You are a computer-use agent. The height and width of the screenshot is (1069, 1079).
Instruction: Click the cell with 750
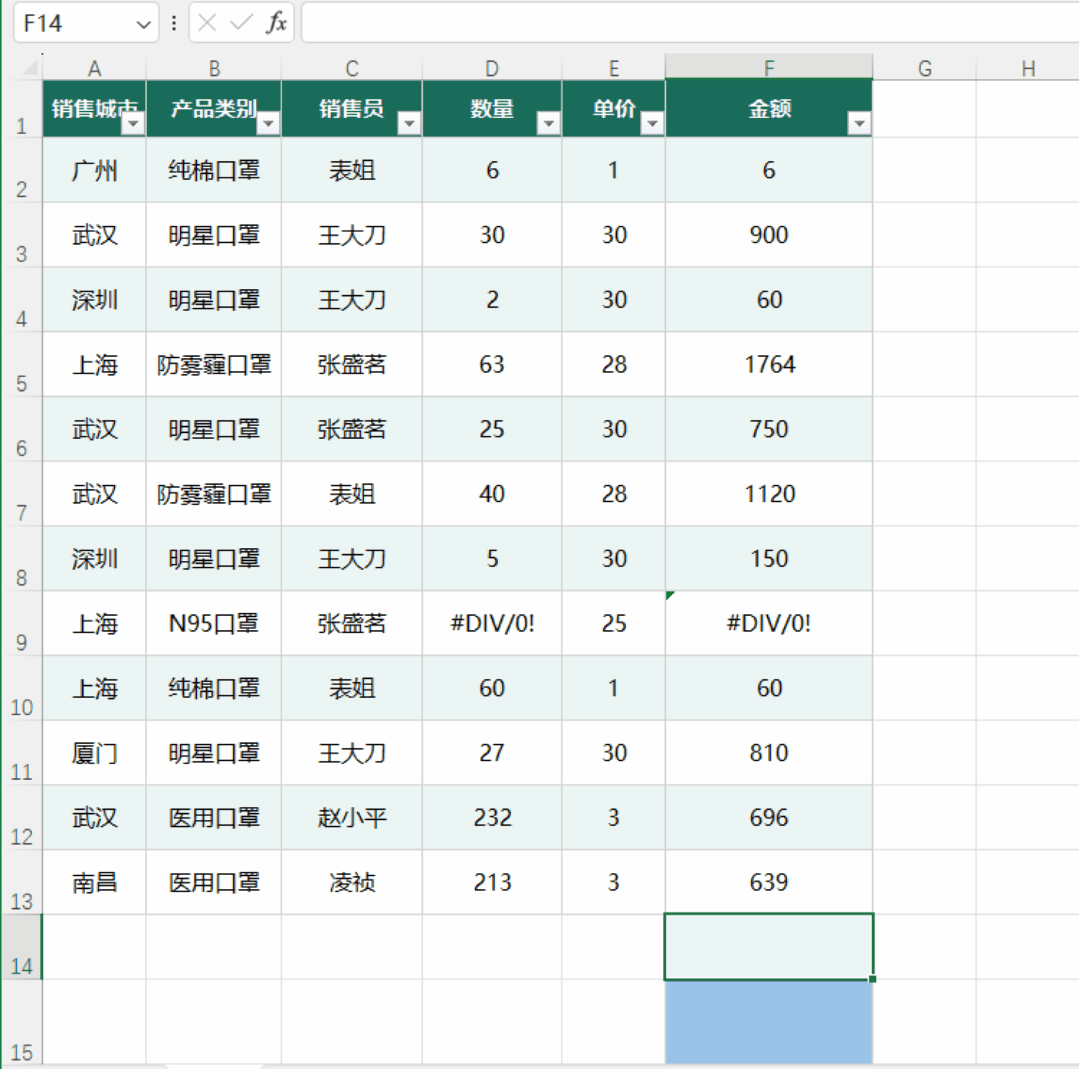point(769,429)
